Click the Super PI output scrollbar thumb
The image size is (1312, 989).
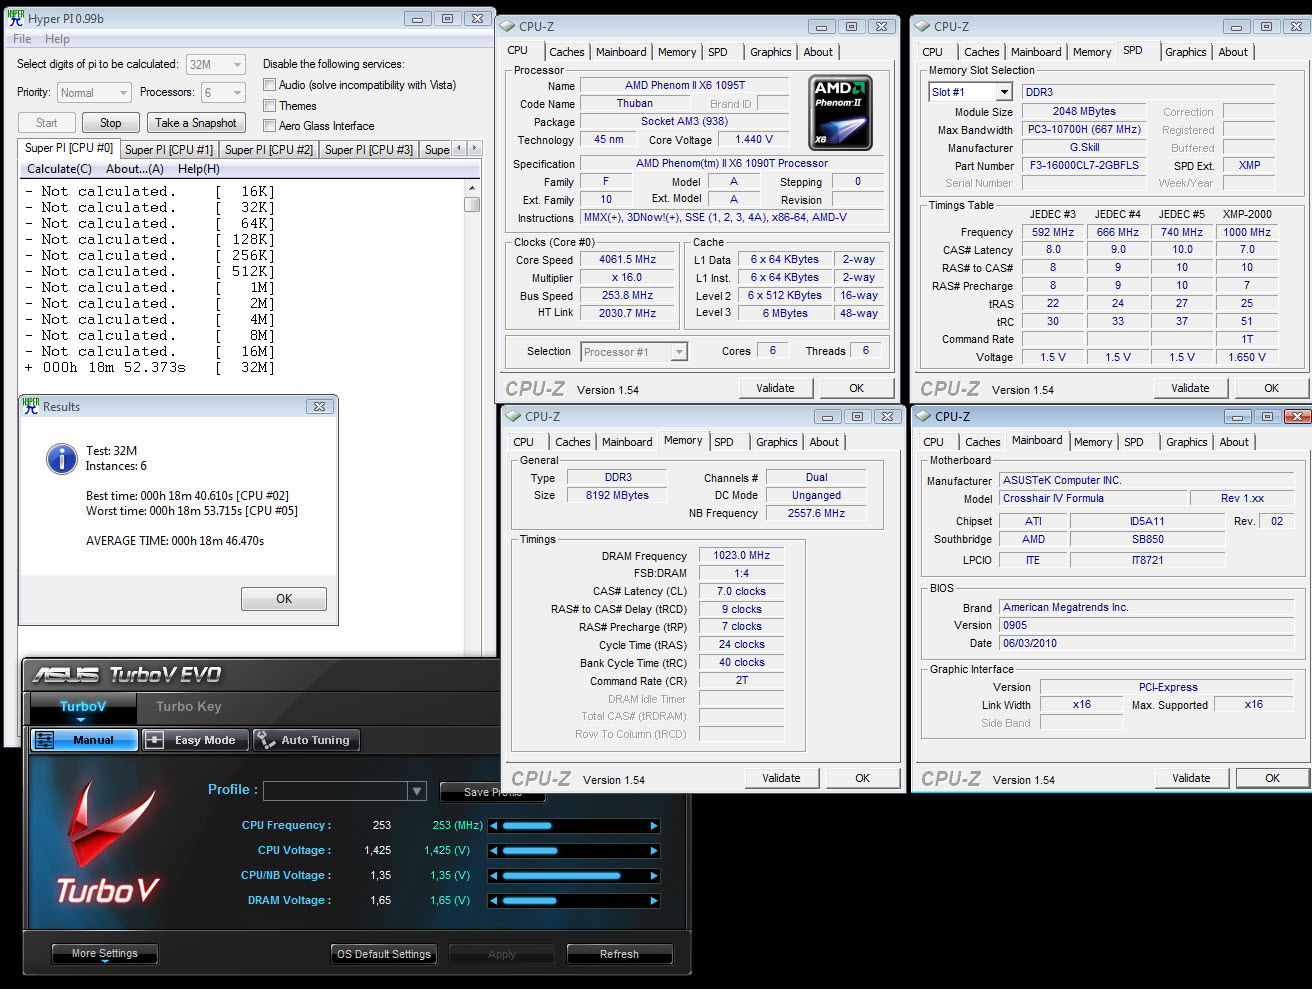[472, 204]
